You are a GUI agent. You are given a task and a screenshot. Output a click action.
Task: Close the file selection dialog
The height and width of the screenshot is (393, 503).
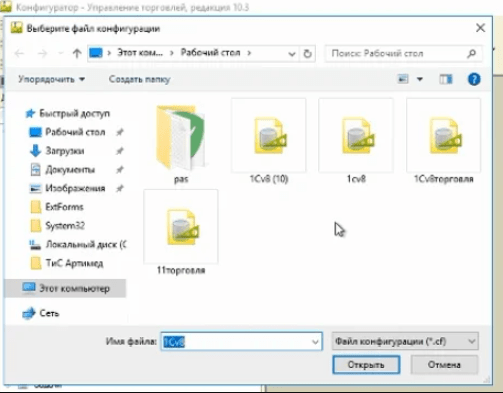480,28
